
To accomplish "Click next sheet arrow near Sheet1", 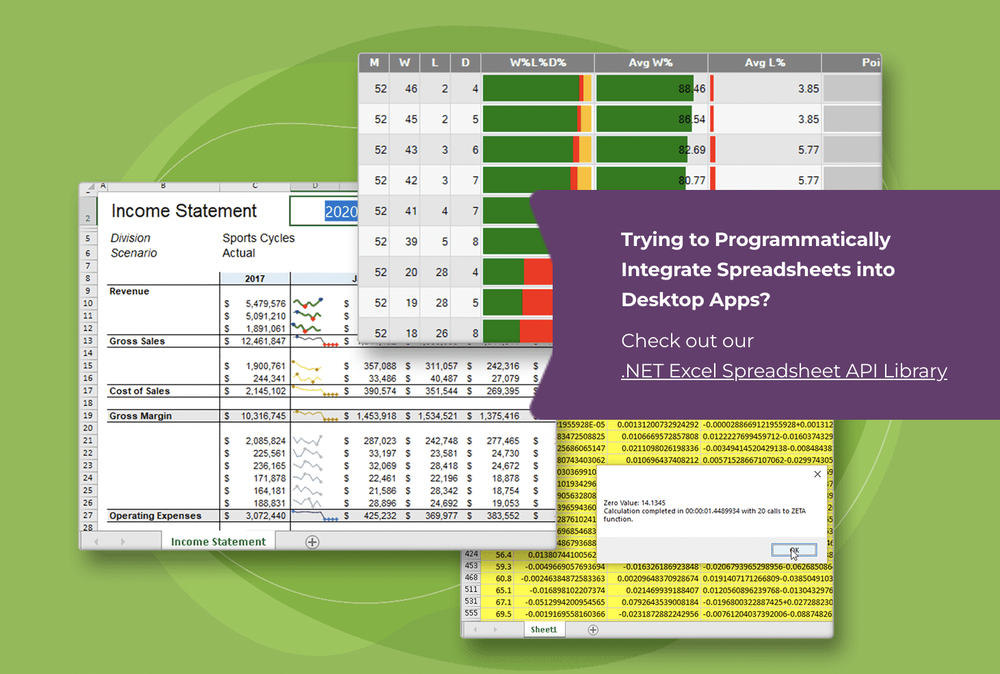I will (x=495, y=629).
